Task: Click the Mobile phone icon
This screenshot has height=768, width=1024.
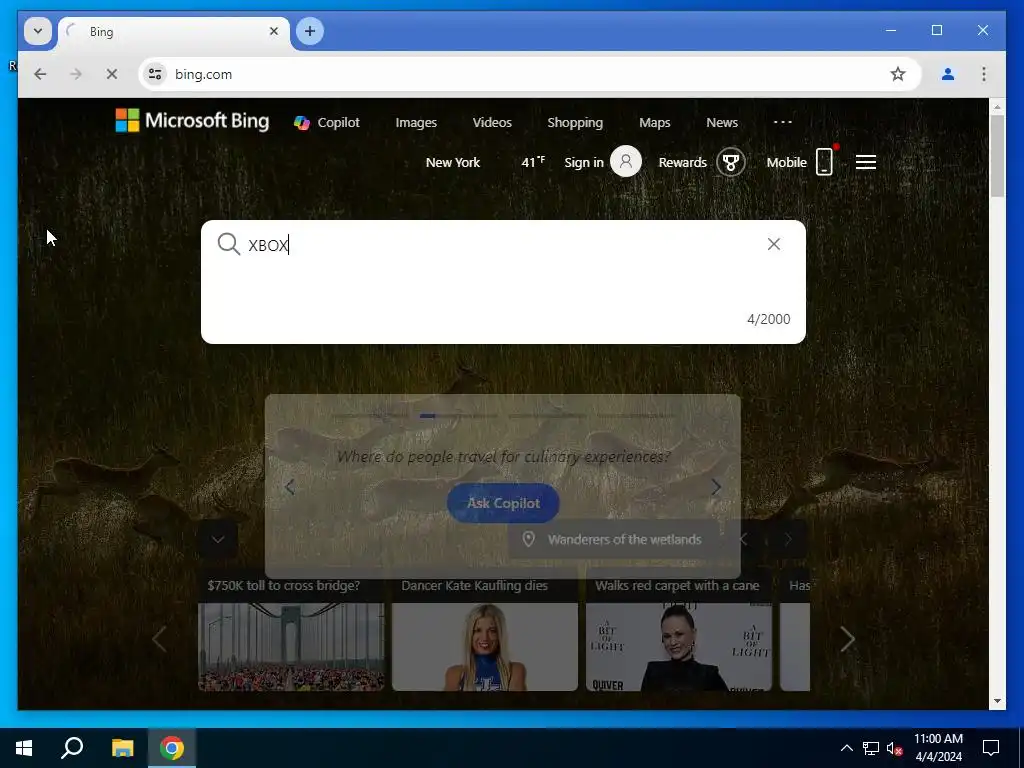Action: 824,161
